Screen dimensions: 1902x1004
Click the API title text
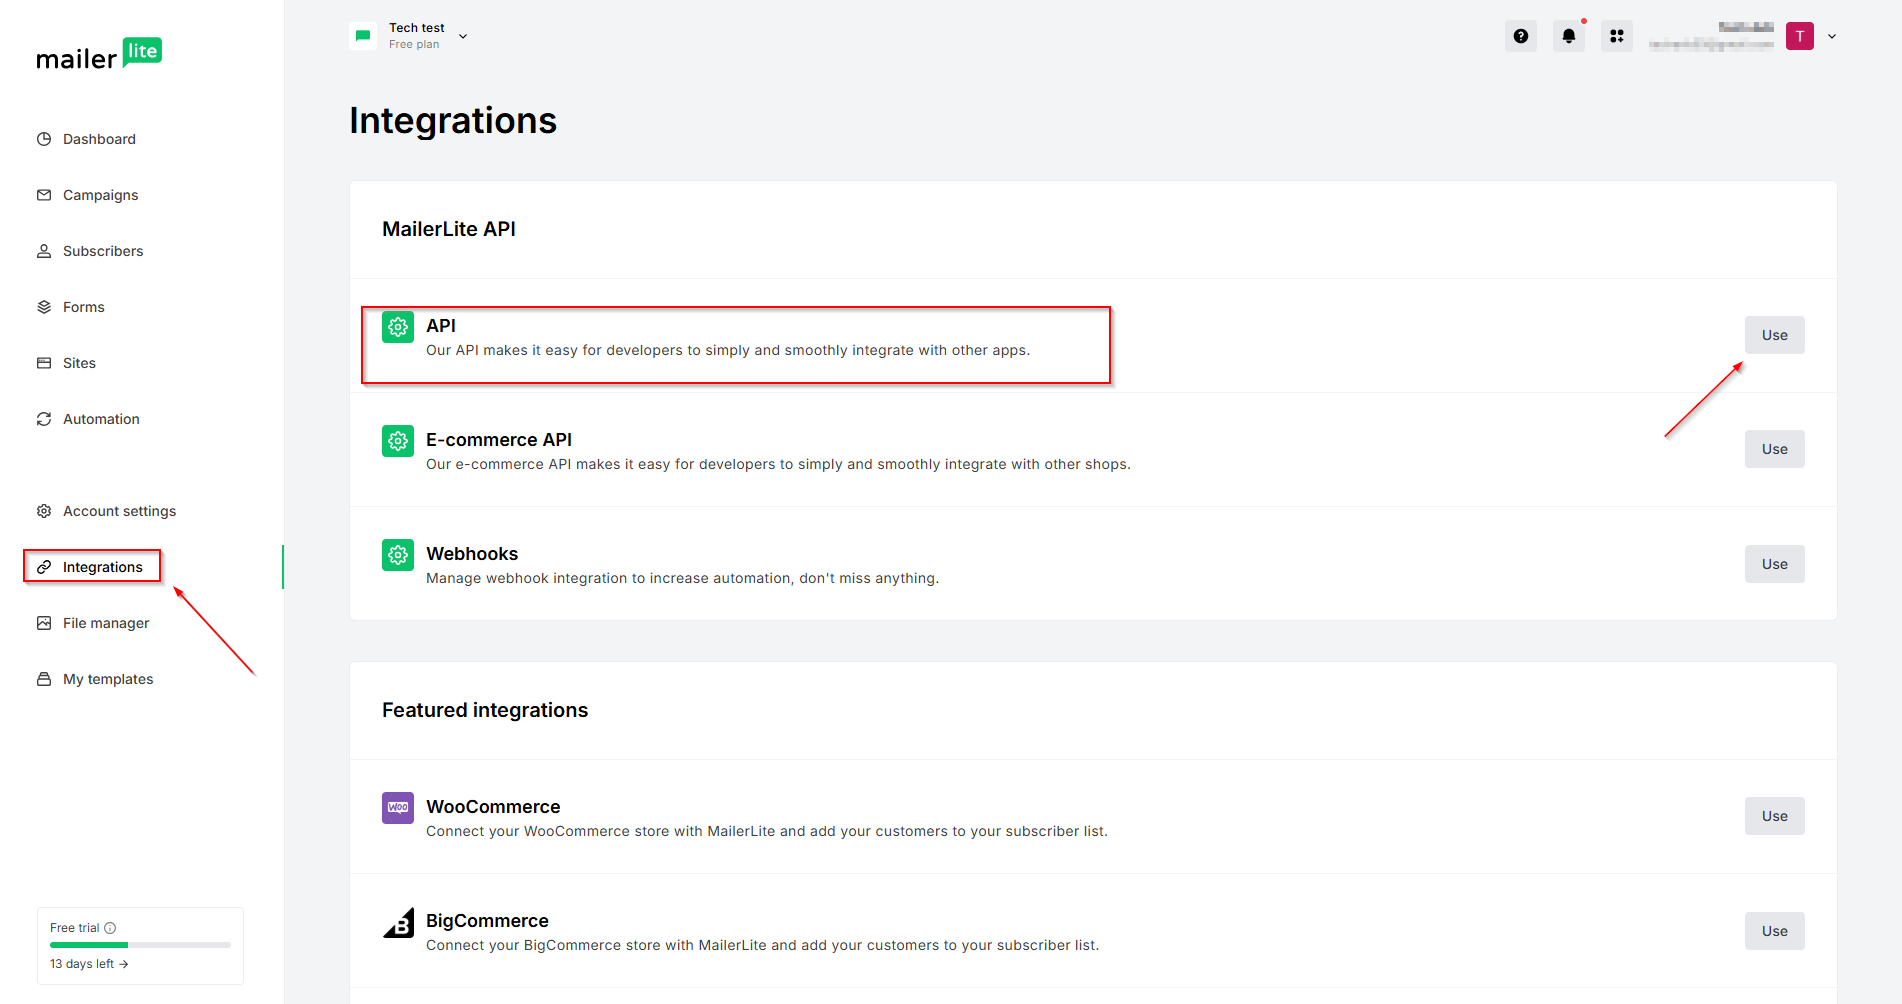pos(441,326)
